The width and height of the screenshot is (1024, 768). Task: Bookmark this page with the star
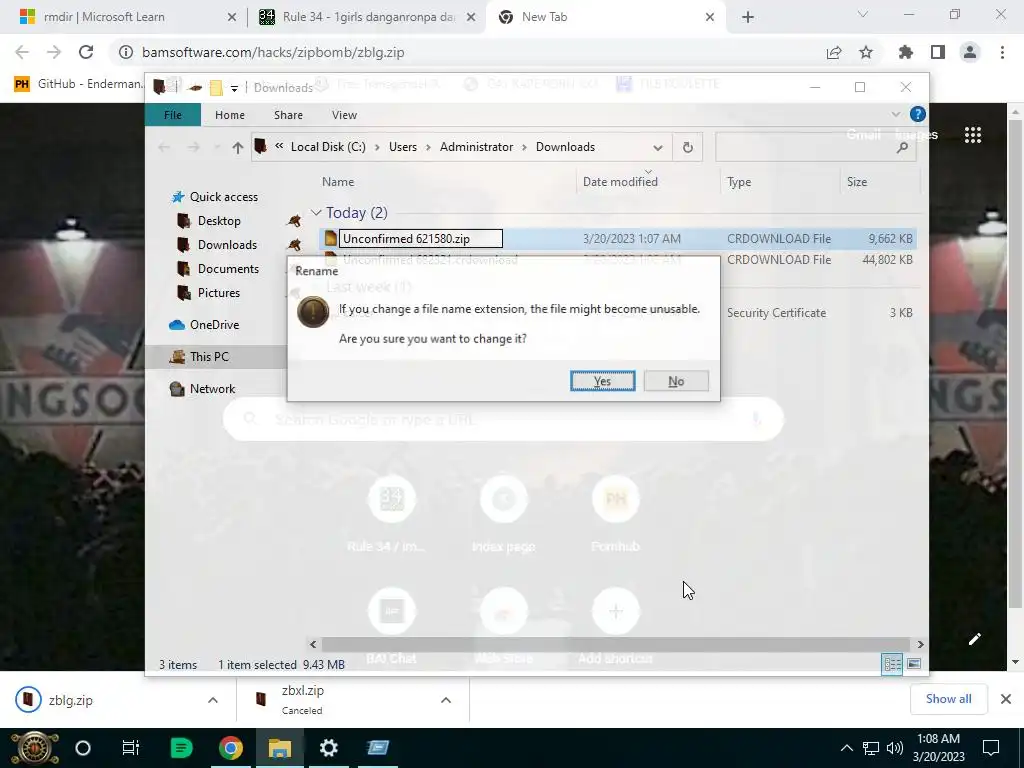click(x=866, y=52)
